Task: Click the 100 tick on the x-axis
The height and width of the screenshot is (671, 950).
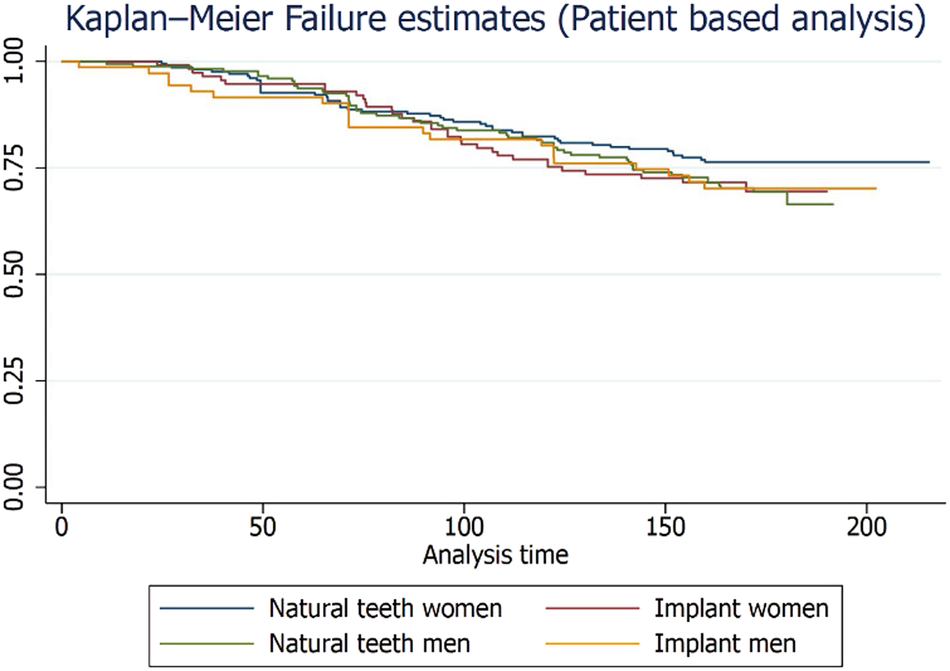Action: coord(463,527)
